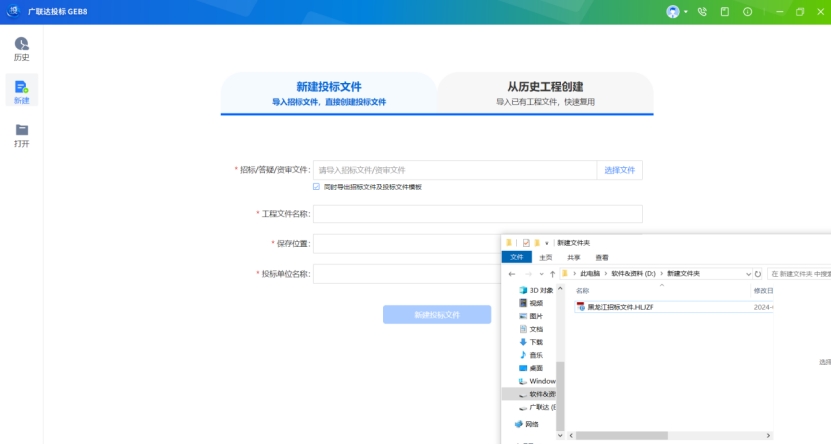Expand the dropdown arrow next to user avatar
The image size is (831, 445).
pyautogui.click(x=686, y=12)
